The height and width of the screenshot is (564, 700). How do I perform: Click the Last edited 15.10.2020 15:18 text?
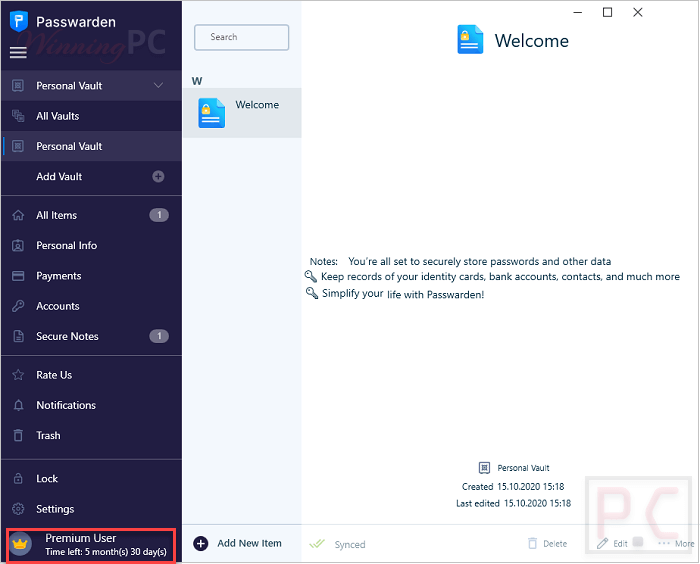[x=513, y=504]
